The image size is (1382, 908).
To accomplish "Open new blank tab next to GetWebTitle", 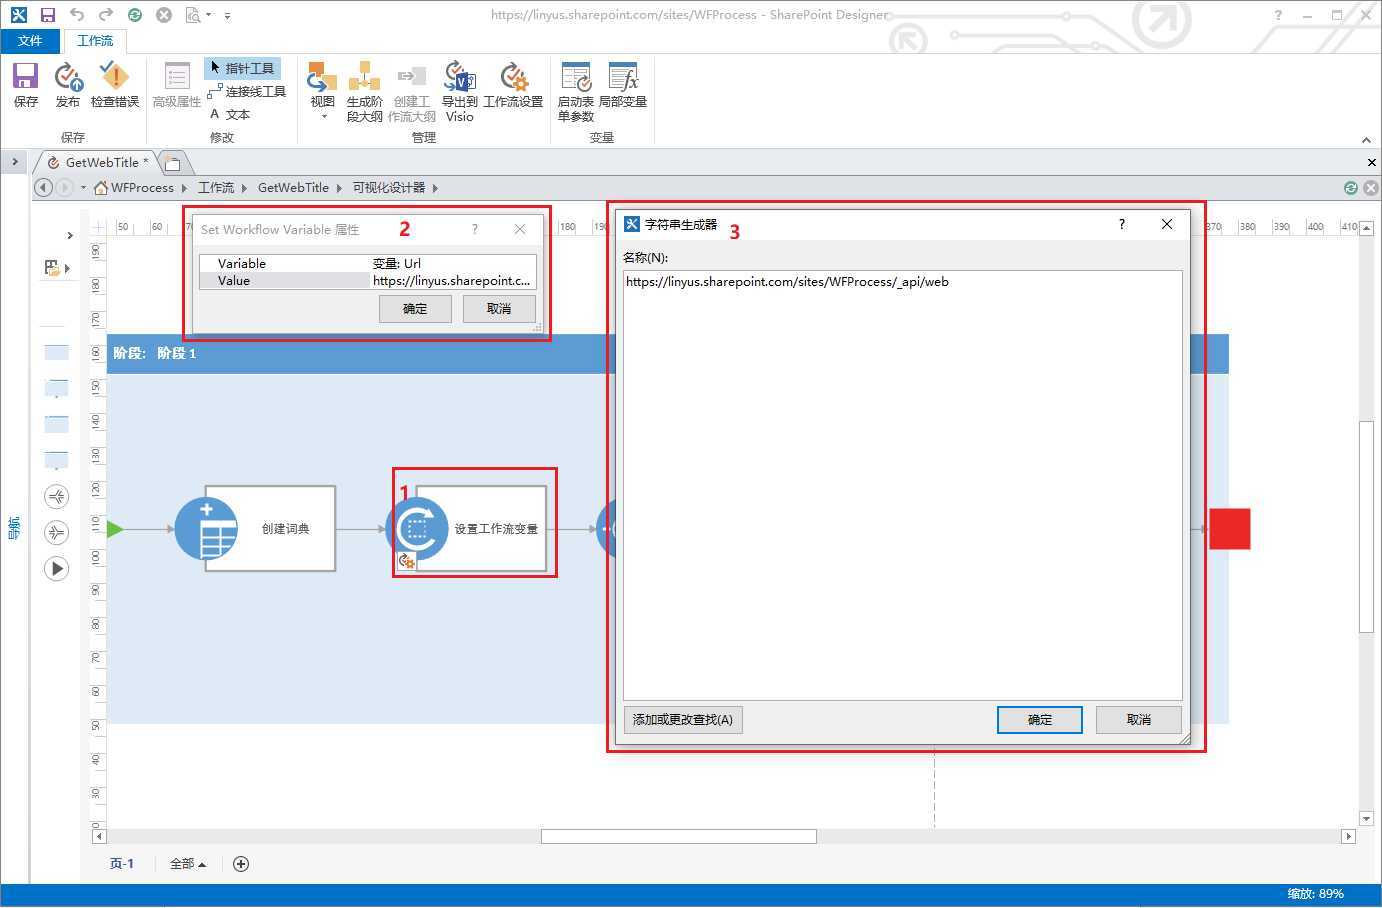I will tap(172, 163).
